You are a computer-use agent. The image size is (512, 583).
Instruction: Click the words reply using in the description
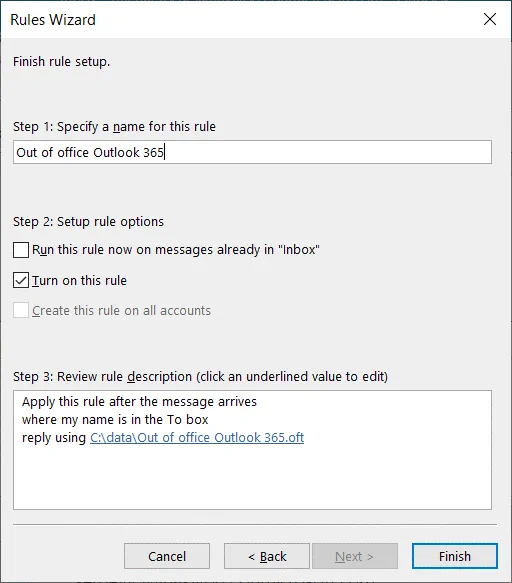54,438
